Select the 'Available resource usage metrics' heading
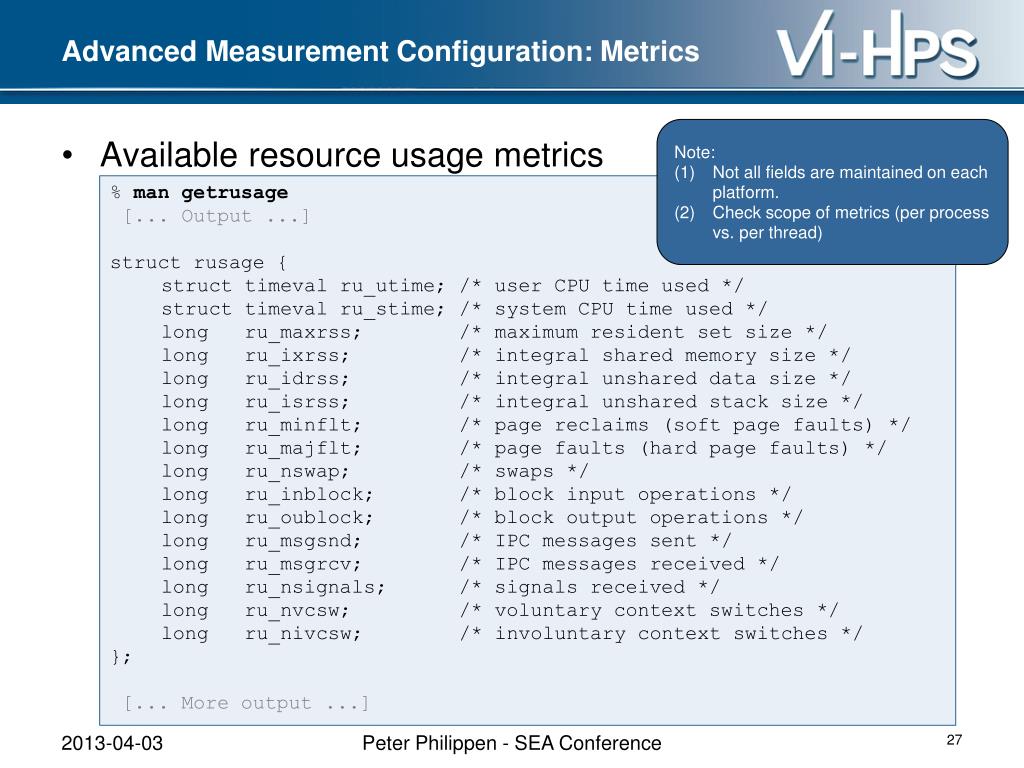1024x768 pixels. 351,155
